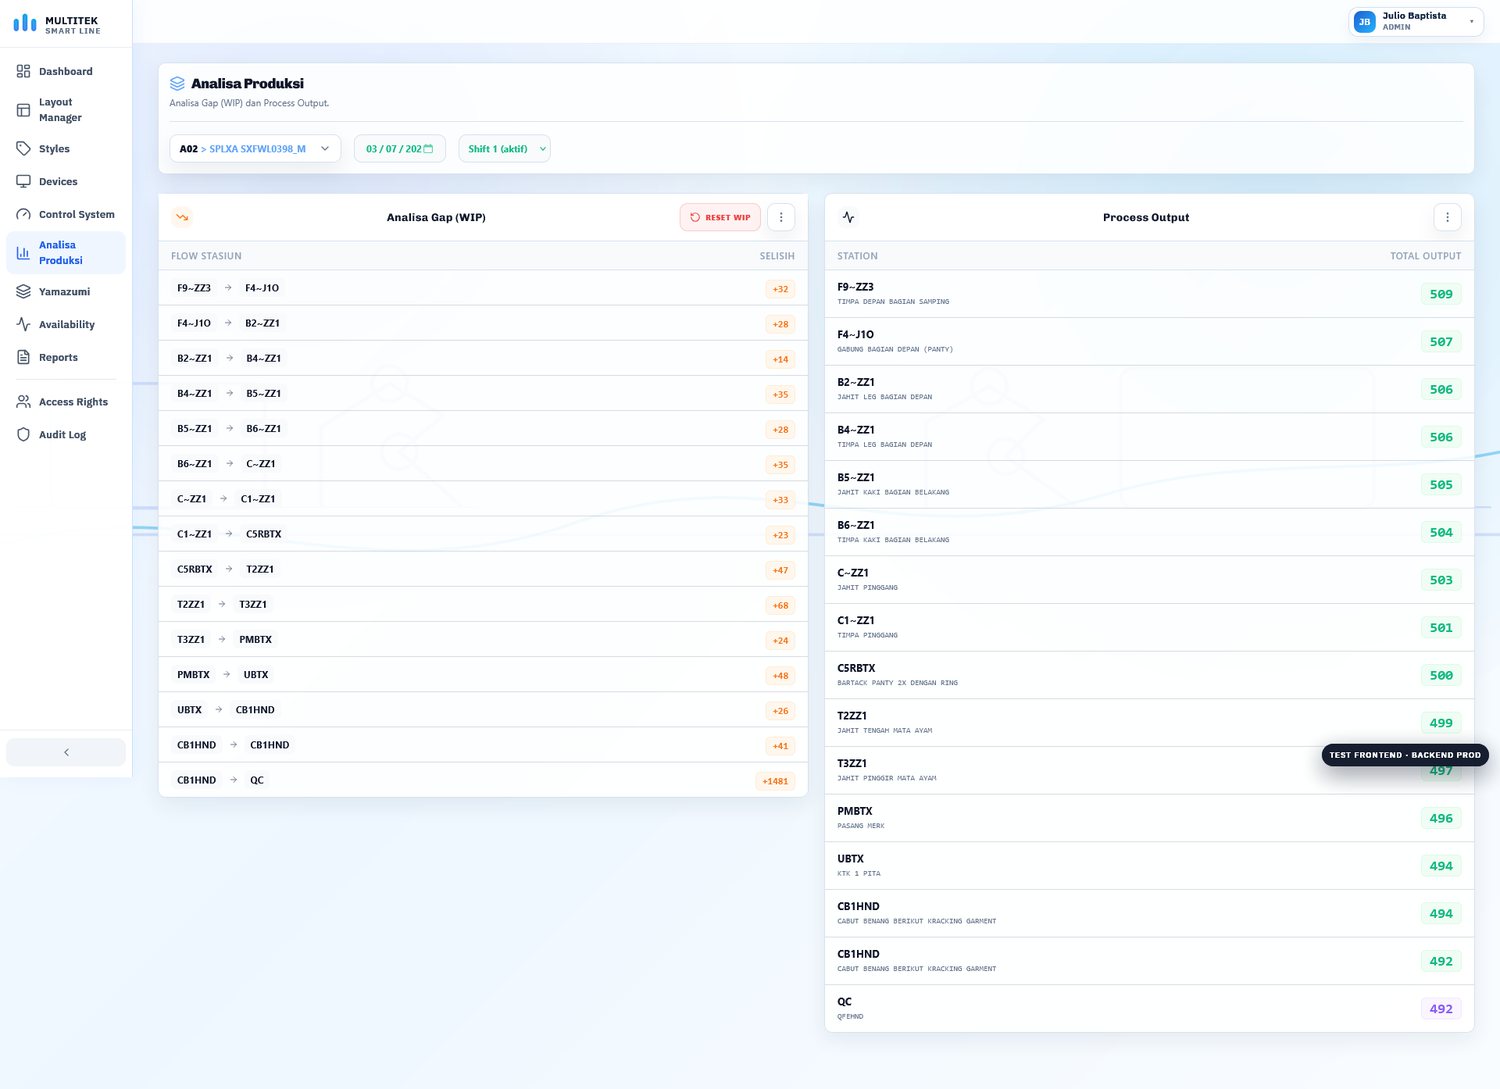
Task: Click the Audit Log shield icon
Action: 23,434
